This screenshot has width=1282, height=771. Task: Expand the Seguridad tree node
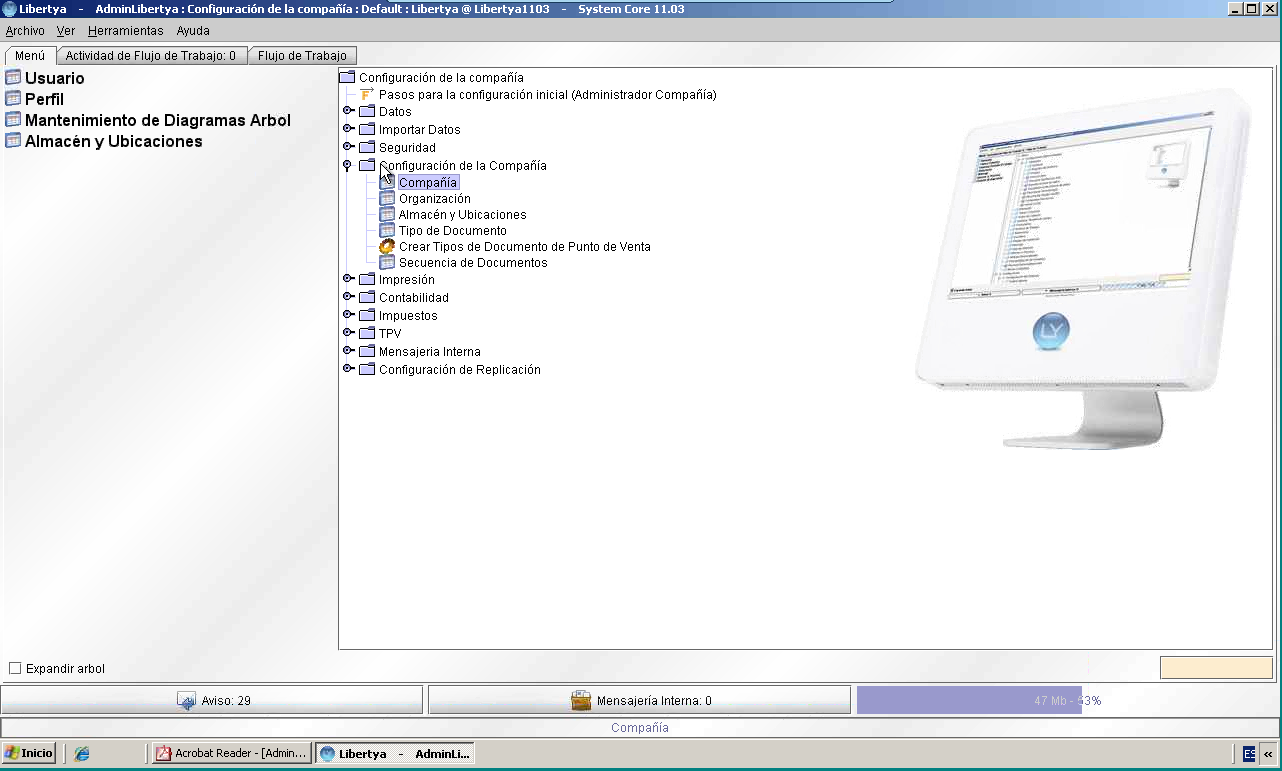(348, 147)
